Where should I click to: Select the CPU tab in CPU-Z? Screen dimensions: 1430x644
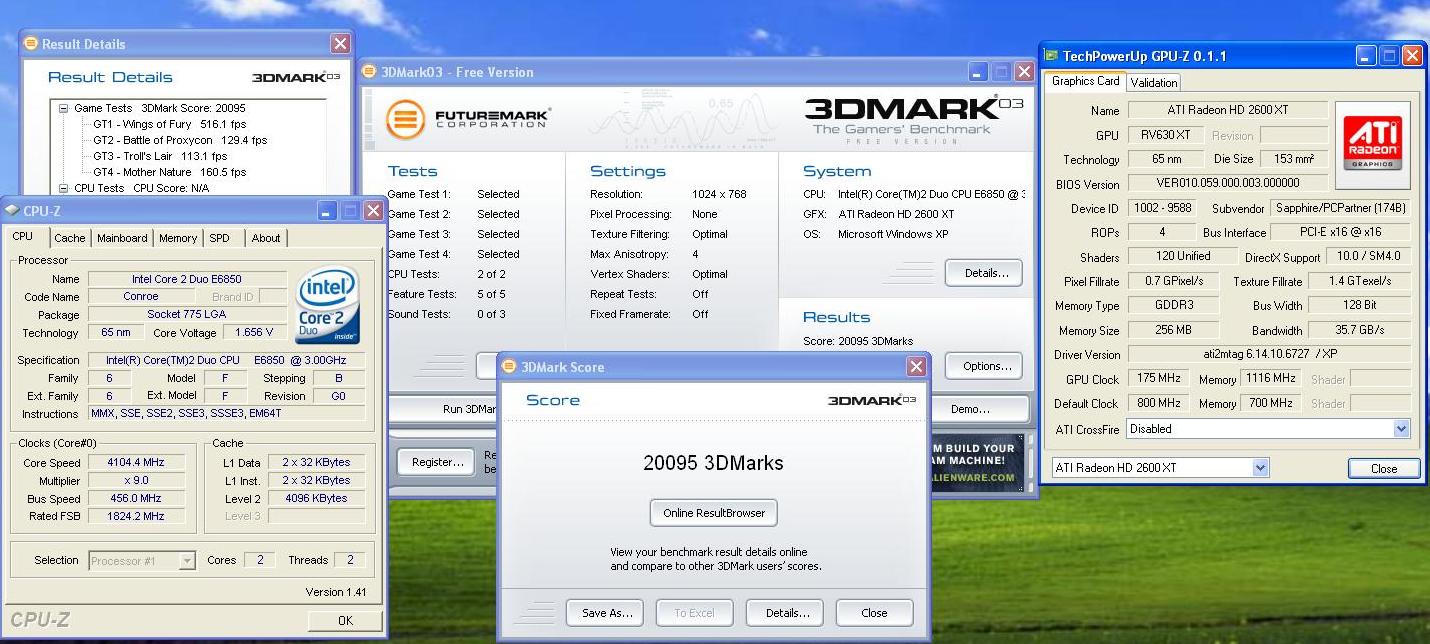[x=23, y=237]
